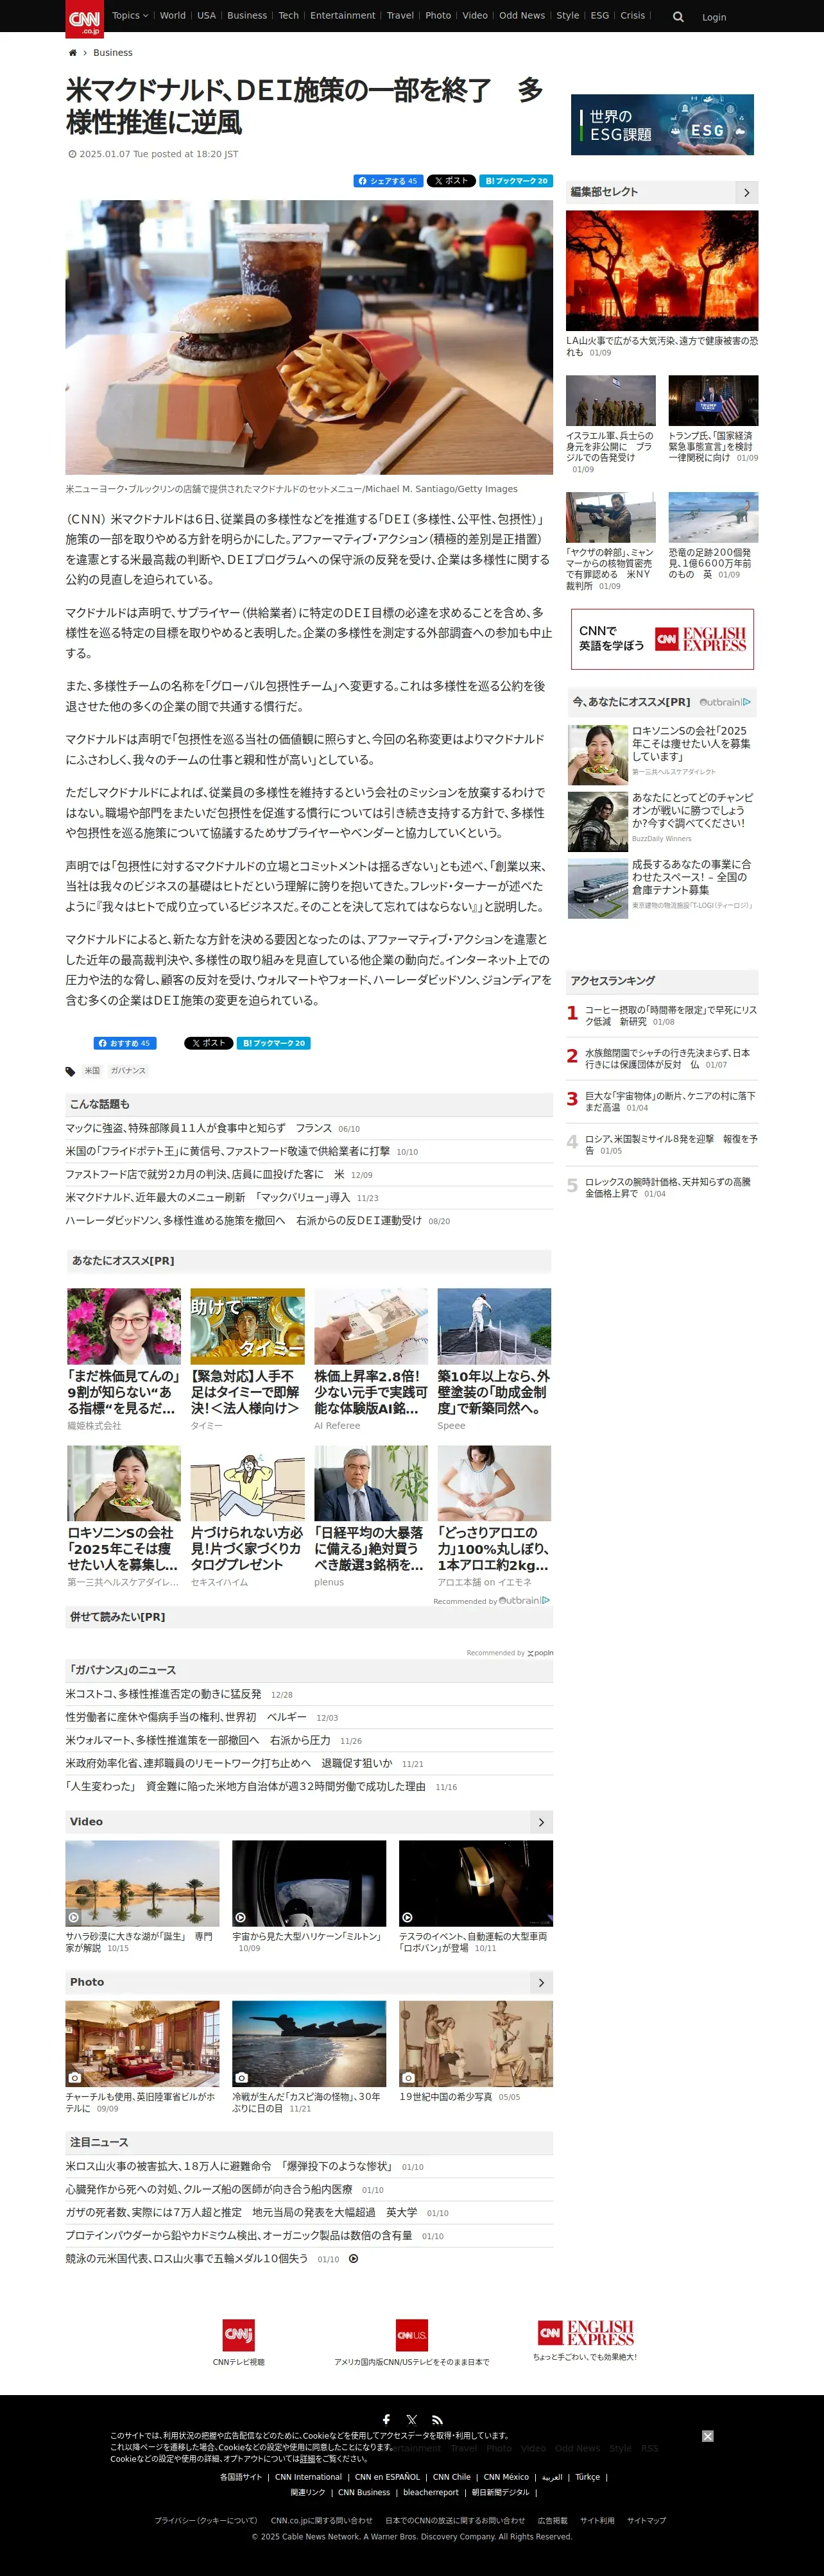This screenshot has height=2576, width=824.
Task: Open the ESG menu item
Action: coord(600,16)
